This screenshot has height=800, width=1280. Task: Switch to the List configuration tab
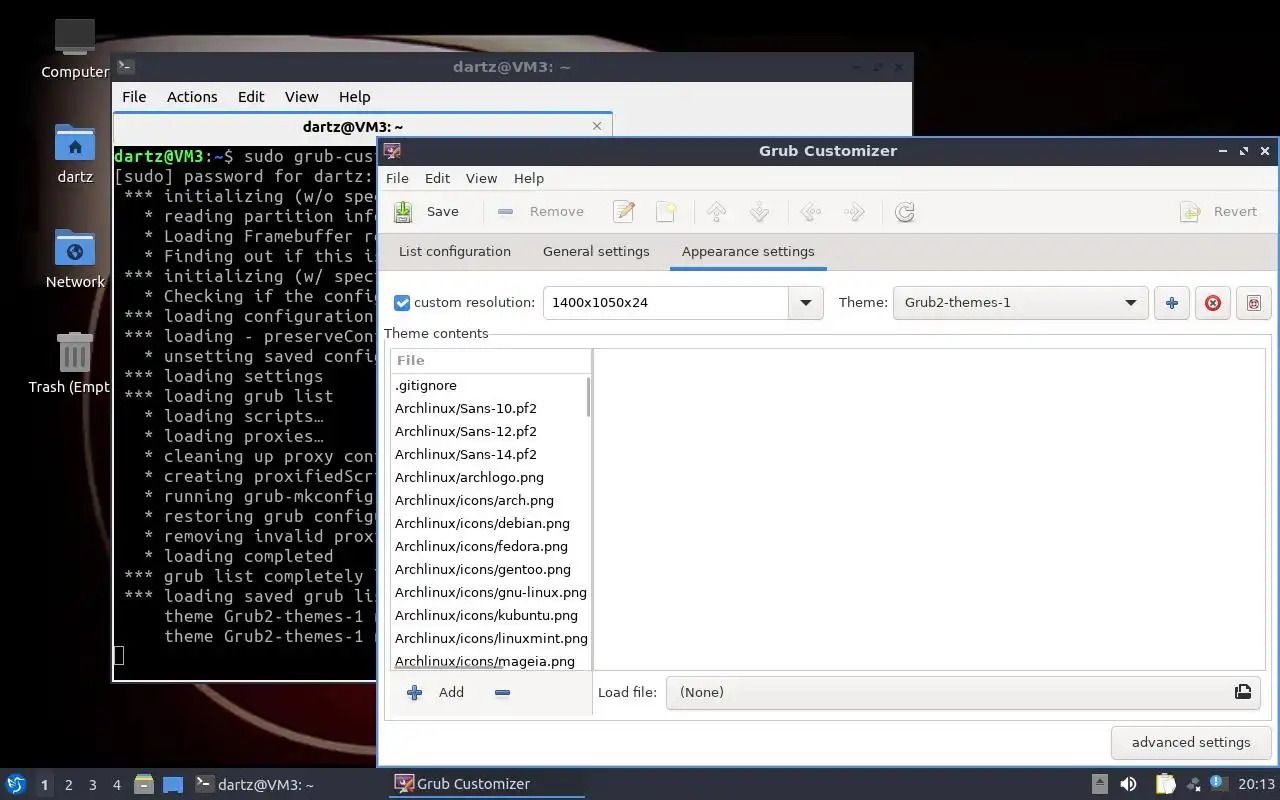click(x=455, y=251)
